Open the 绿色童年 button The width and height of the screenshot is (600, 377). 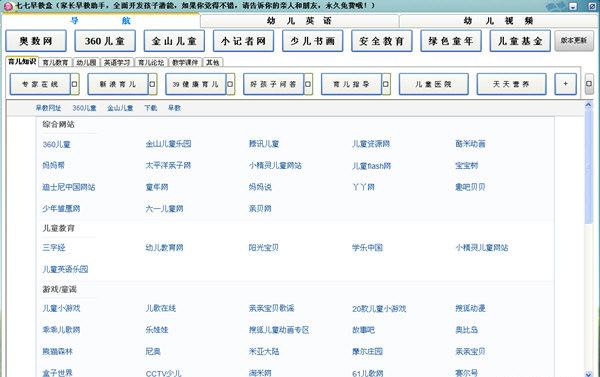tap(451, 41)
